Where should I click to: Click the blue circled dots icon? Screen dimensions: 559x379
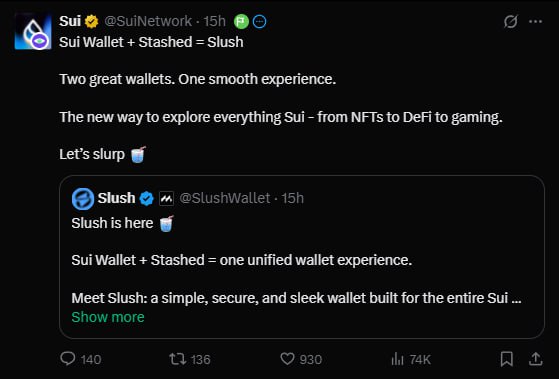(x=259, y=22)
